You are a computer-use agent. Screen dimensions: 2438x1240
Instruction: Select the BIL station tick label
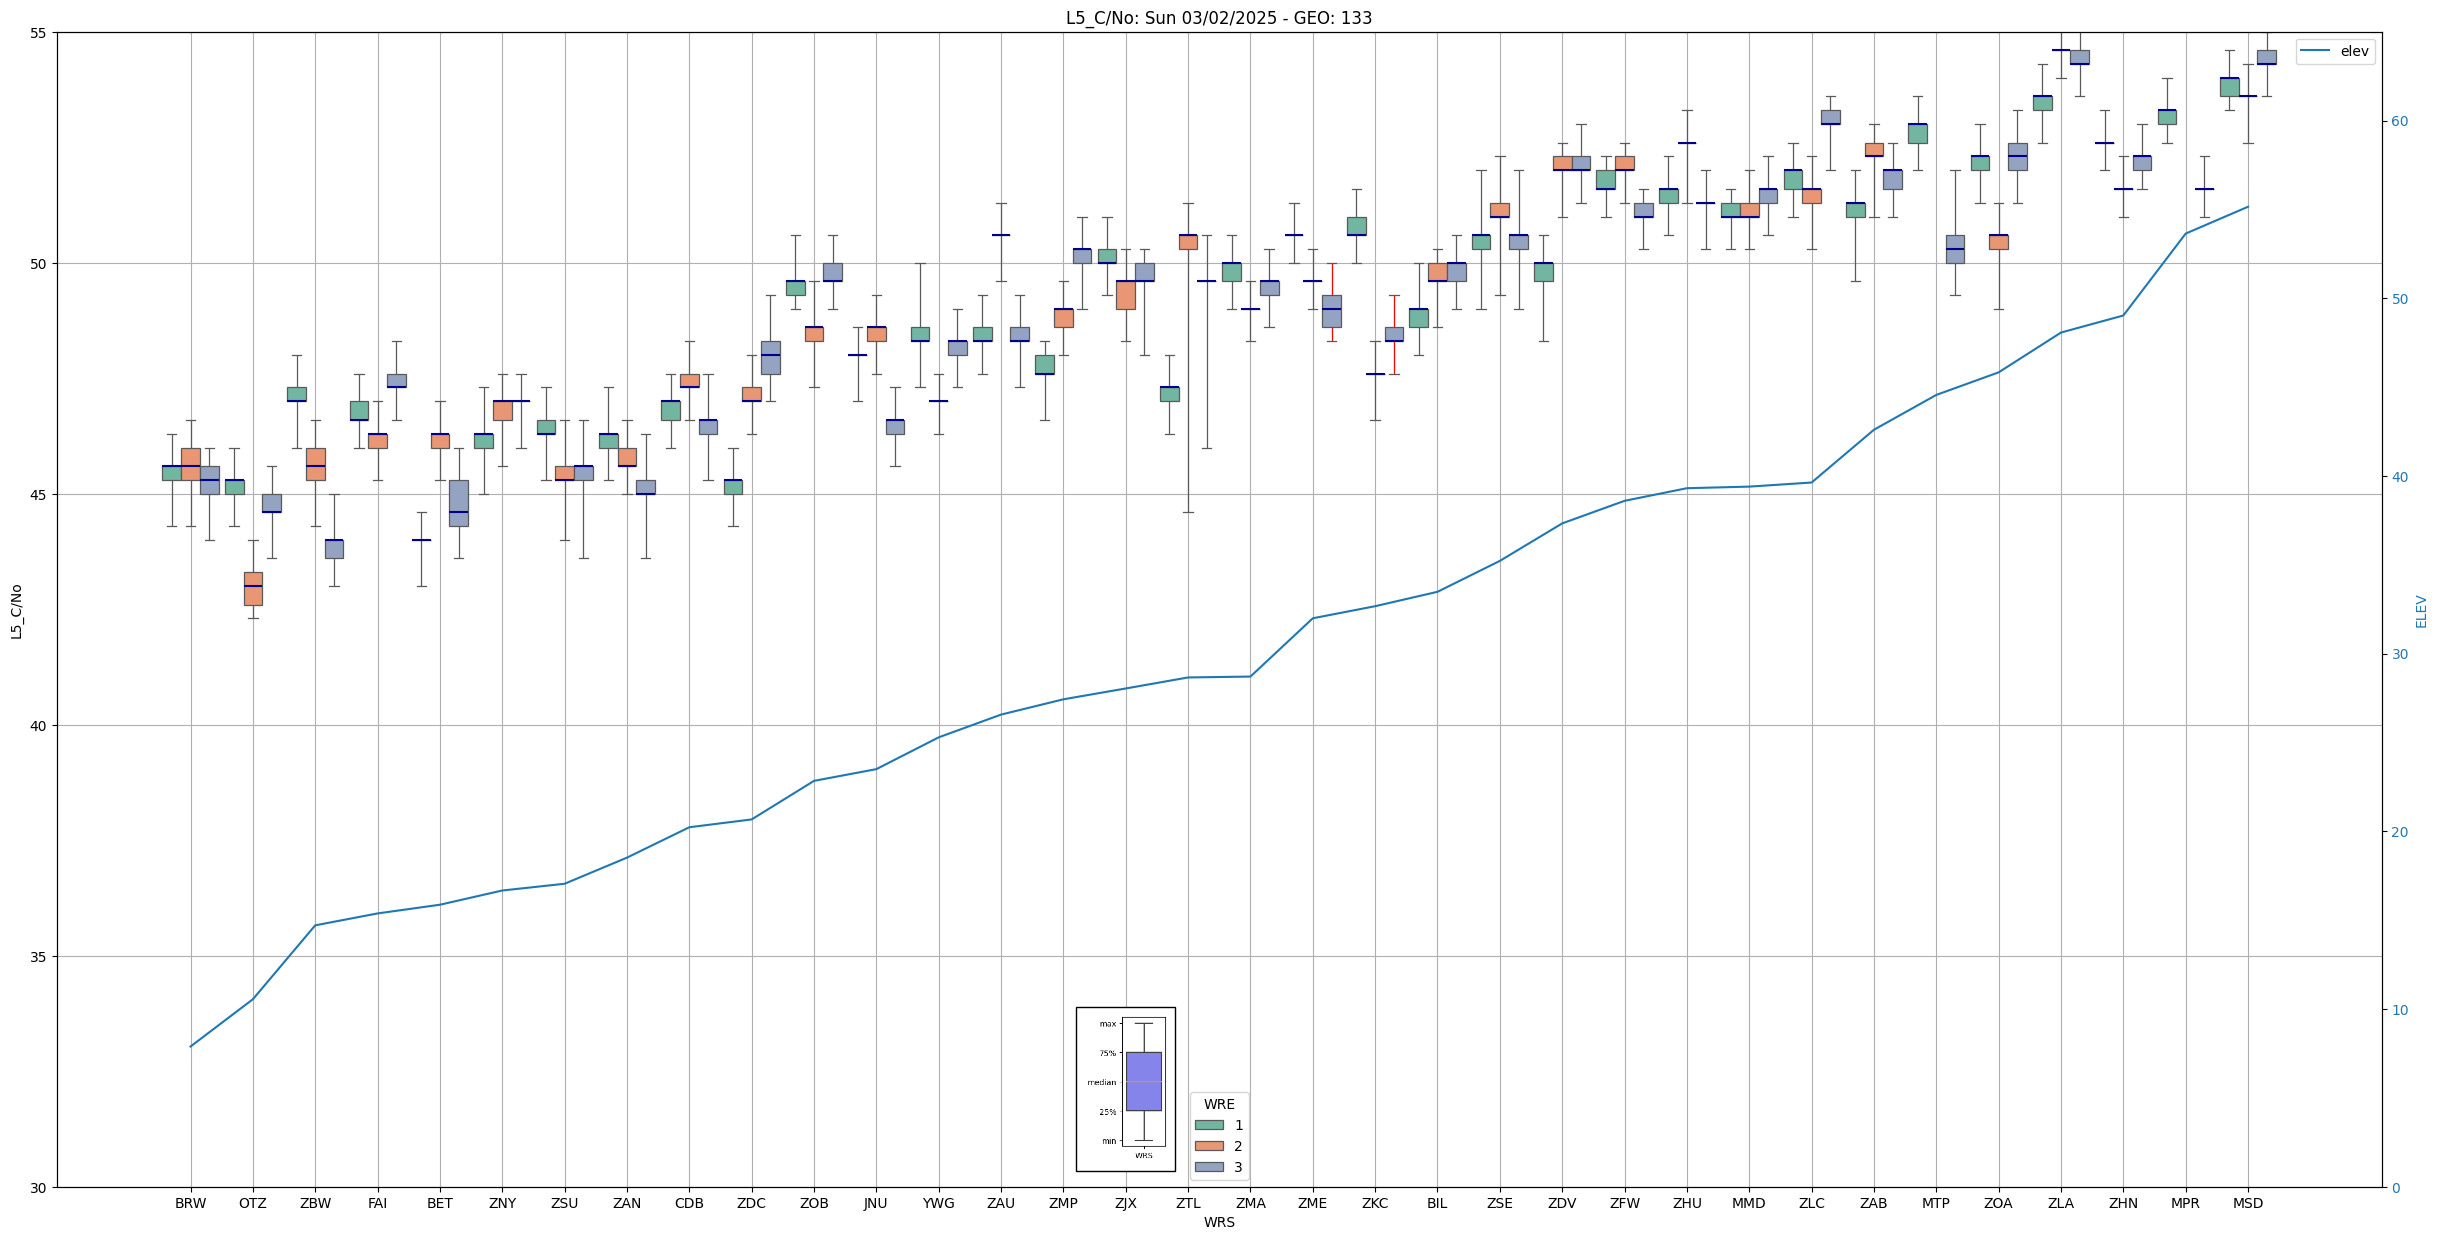tap(1436, 1203)
